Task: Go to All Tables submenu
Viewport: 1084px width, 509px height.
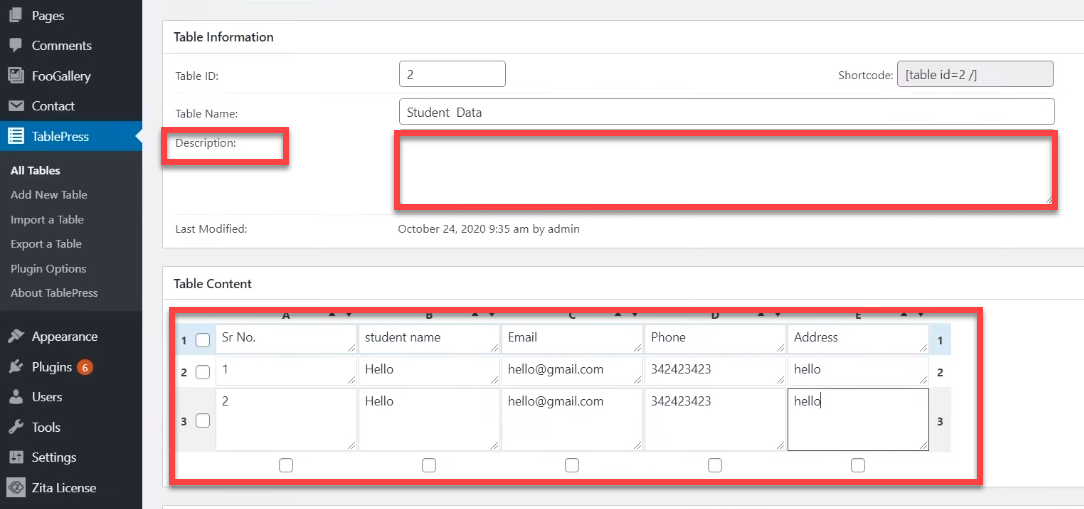Action: pos(35,170)
